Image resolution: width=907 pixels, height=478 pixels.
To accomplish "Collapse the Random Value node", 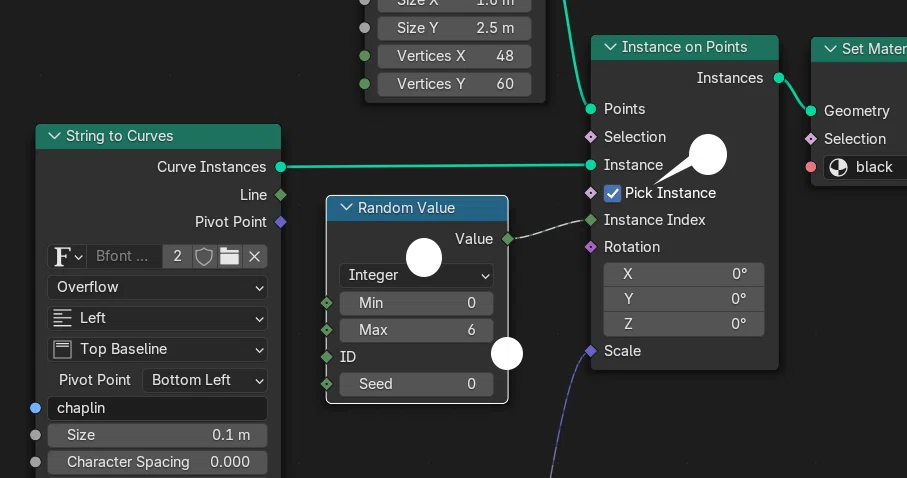I will tap(346, 208).
